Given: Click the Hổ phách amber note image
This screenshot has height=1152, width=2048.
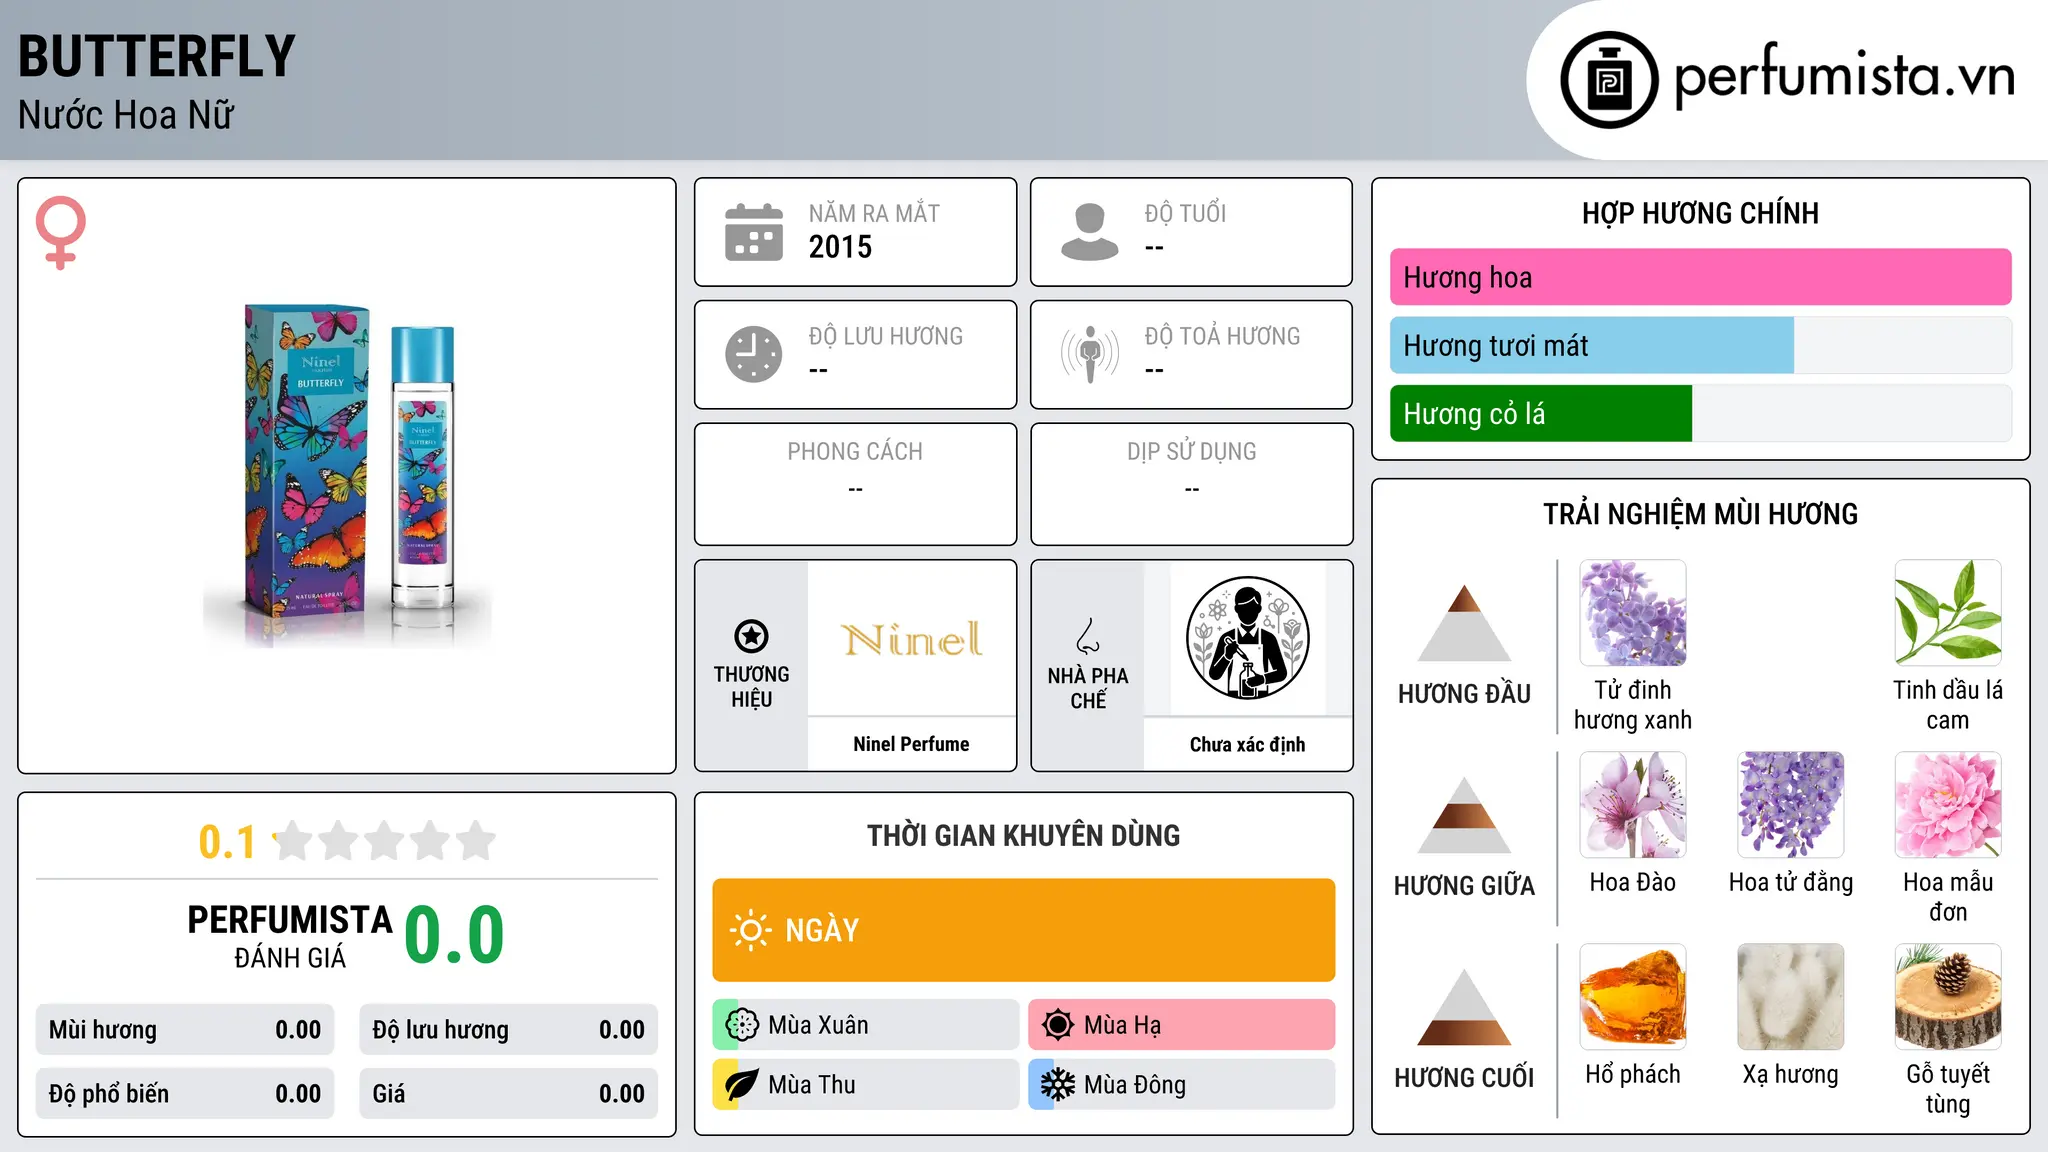Looking at the screenshot, I should (x=1633, y=997).
